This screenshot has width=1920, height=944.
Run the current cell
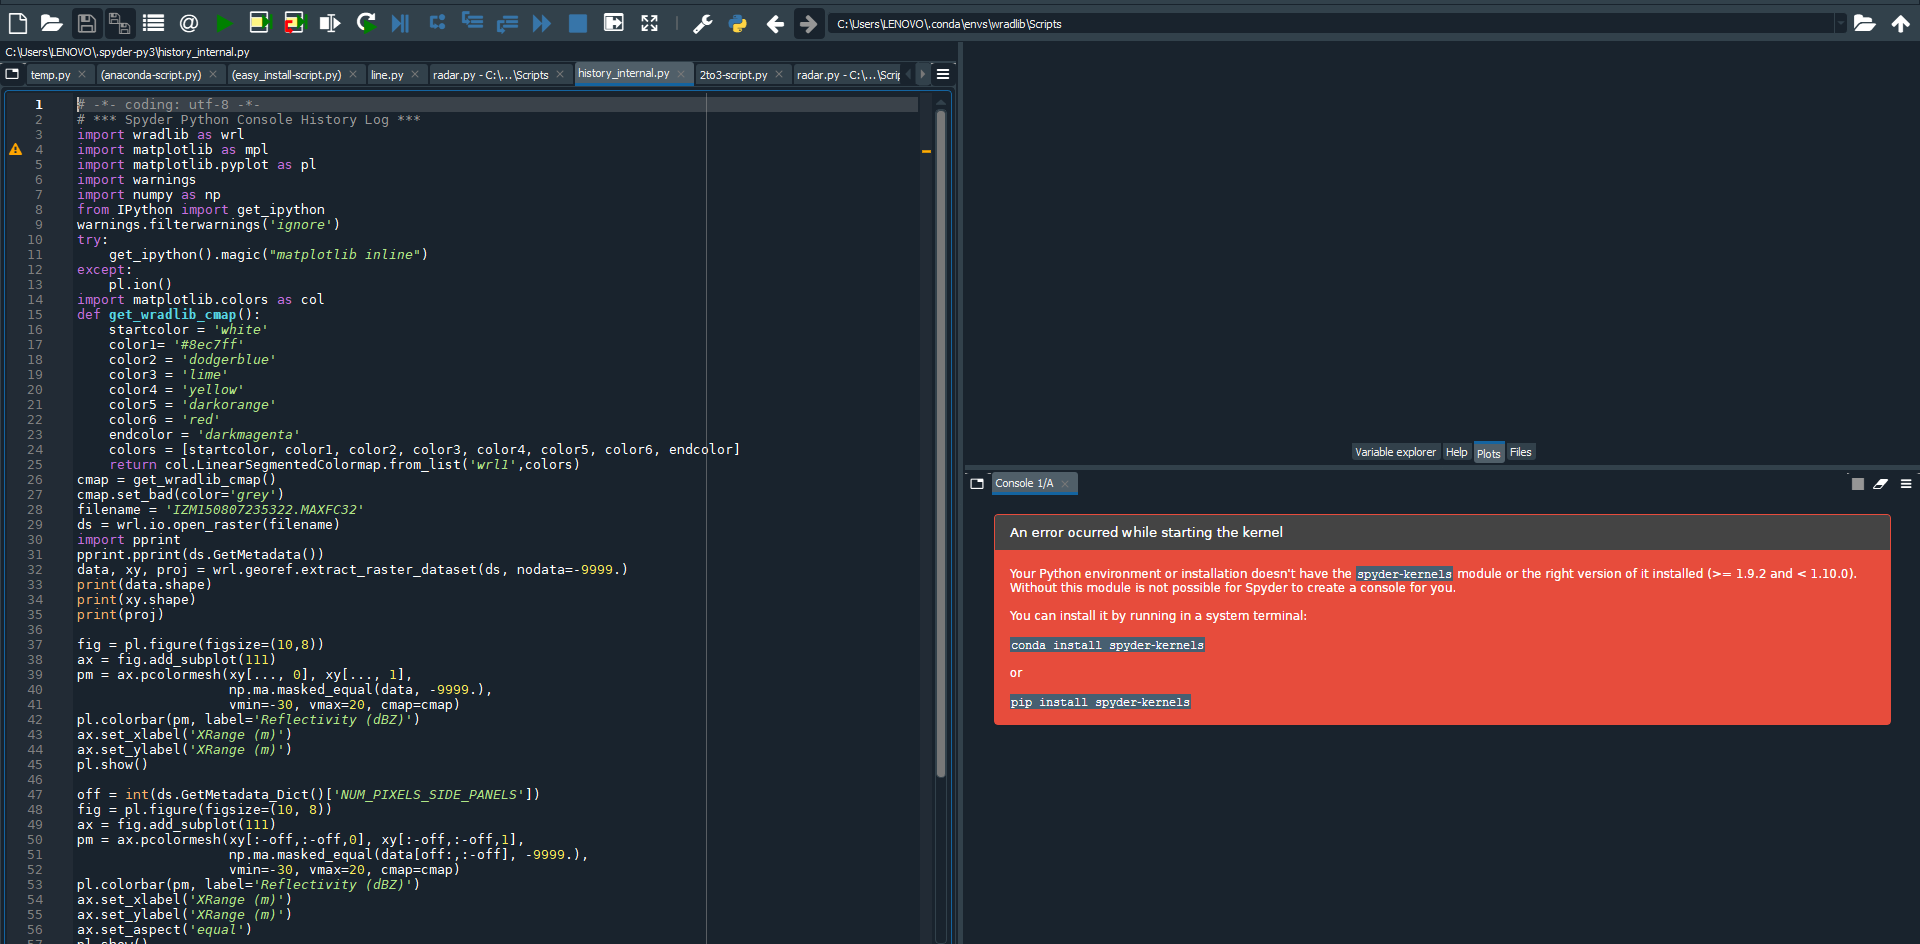260,23
